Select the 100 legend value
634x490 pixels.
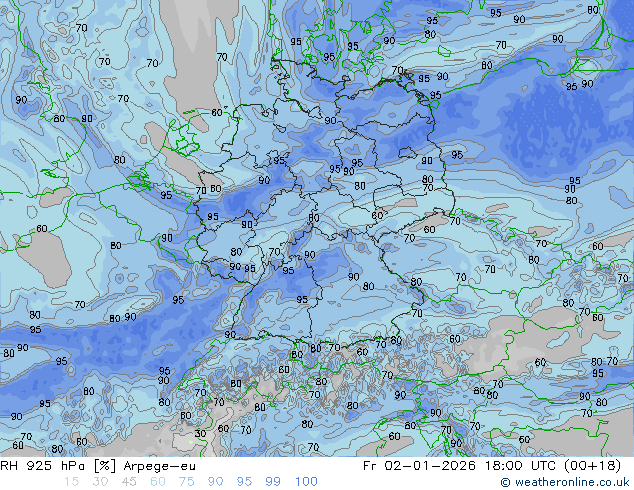tap(306, 482)
